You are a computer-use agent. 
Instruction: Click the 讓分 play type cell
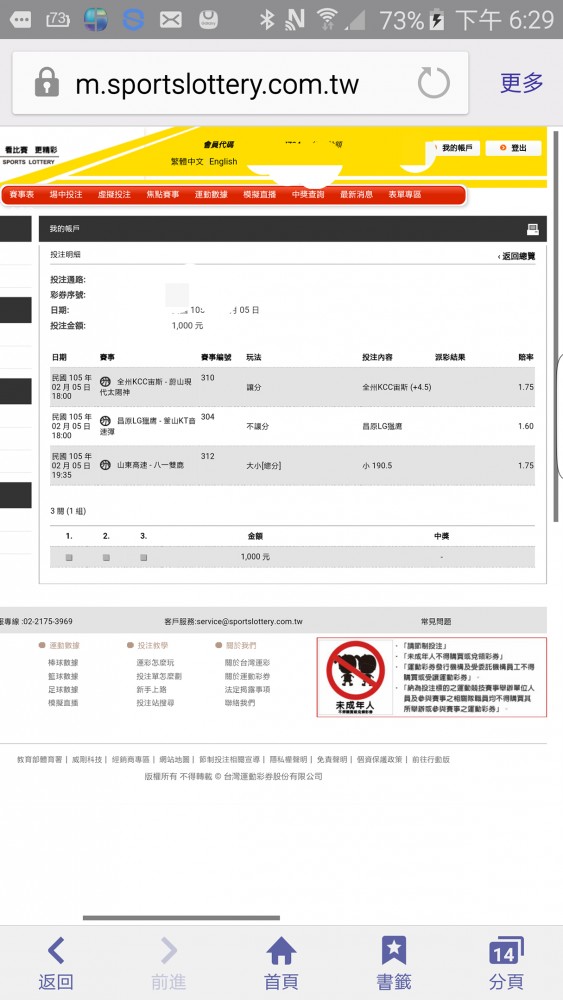254,387
